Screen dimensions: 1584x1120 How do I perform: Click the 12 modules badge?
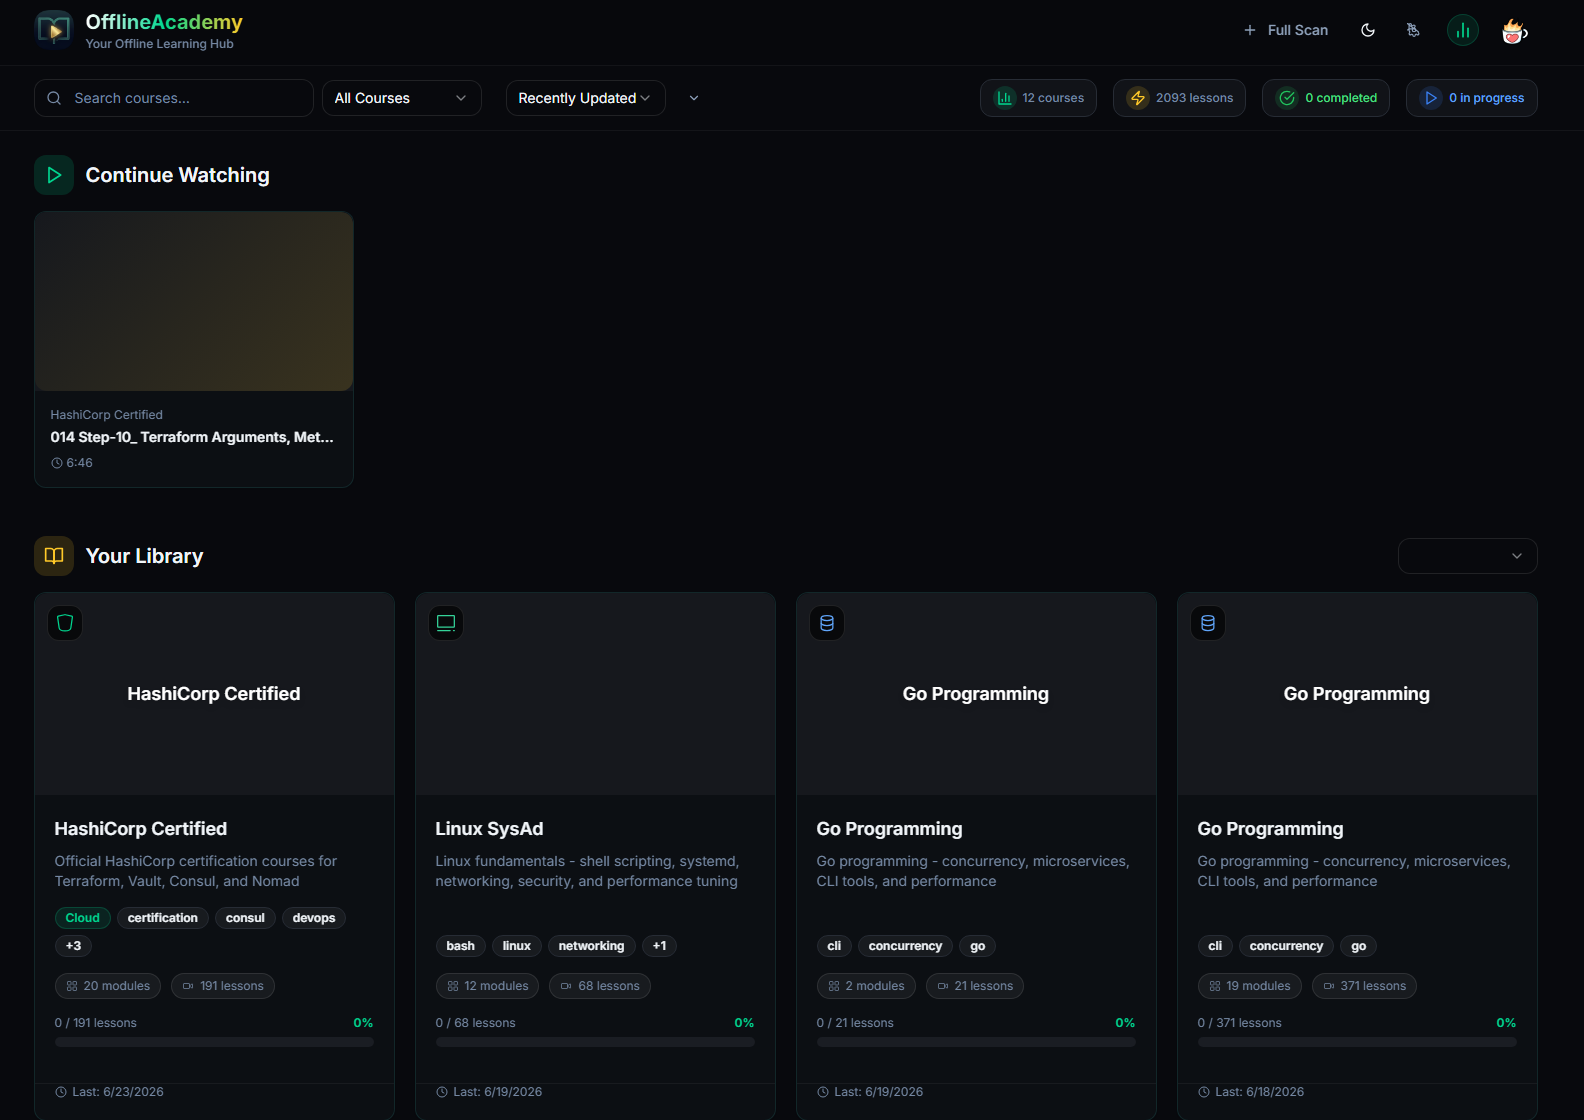click(x=488, y=986)
